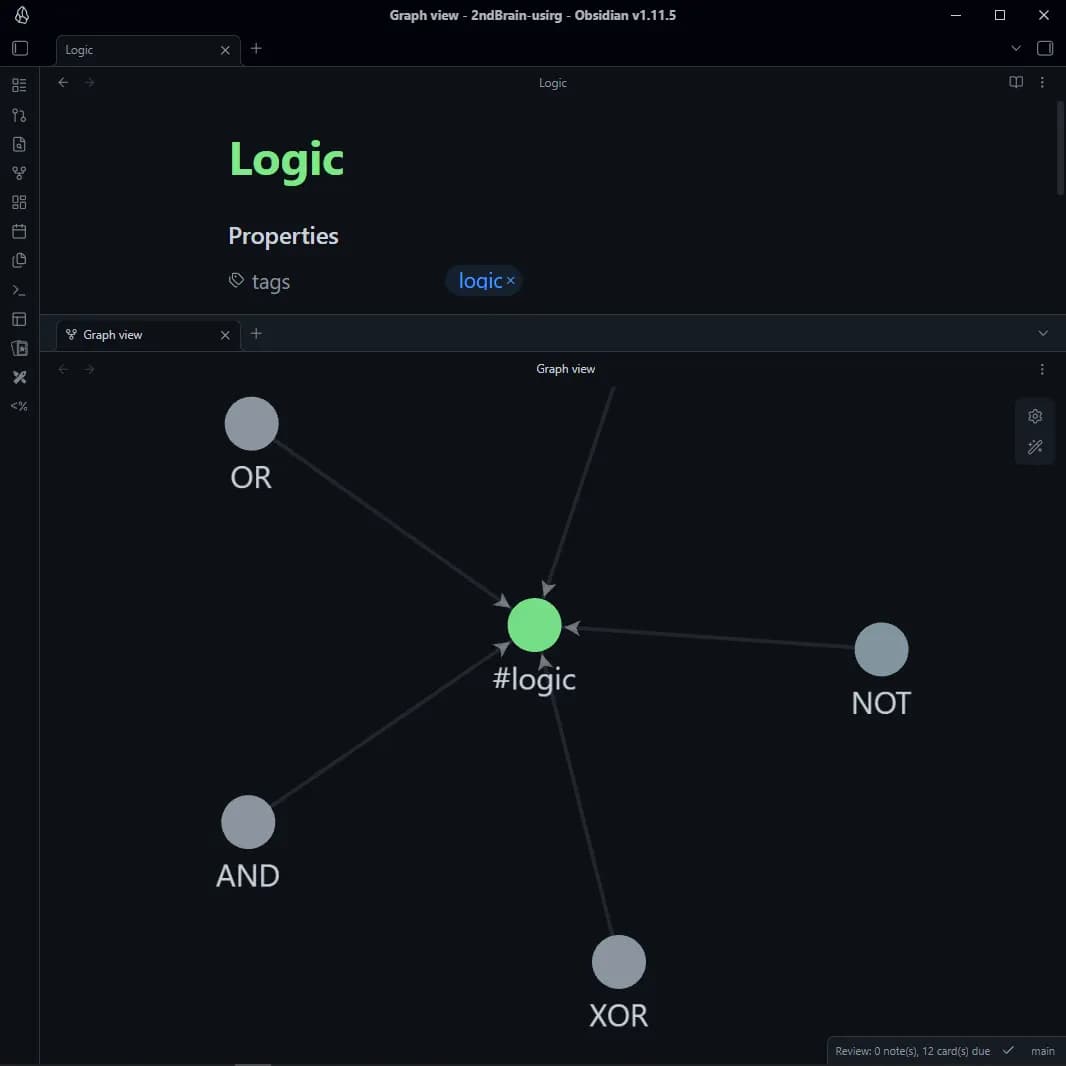
Task: Open the spaced repetition flashcards ribbon icon
Action: [18, 347]
